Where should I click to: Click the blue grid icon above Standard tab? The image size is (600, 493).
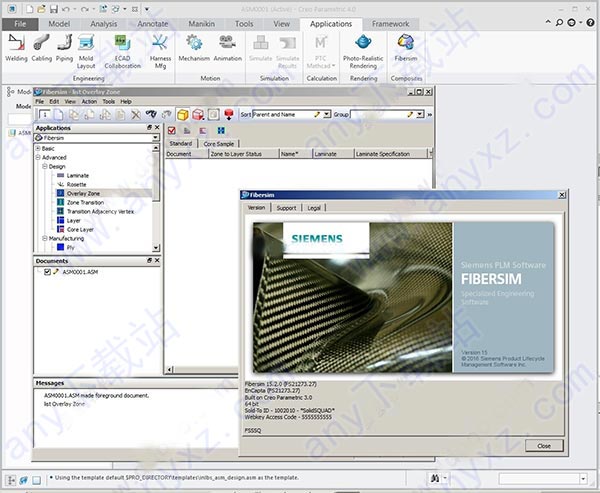point(221,131)
